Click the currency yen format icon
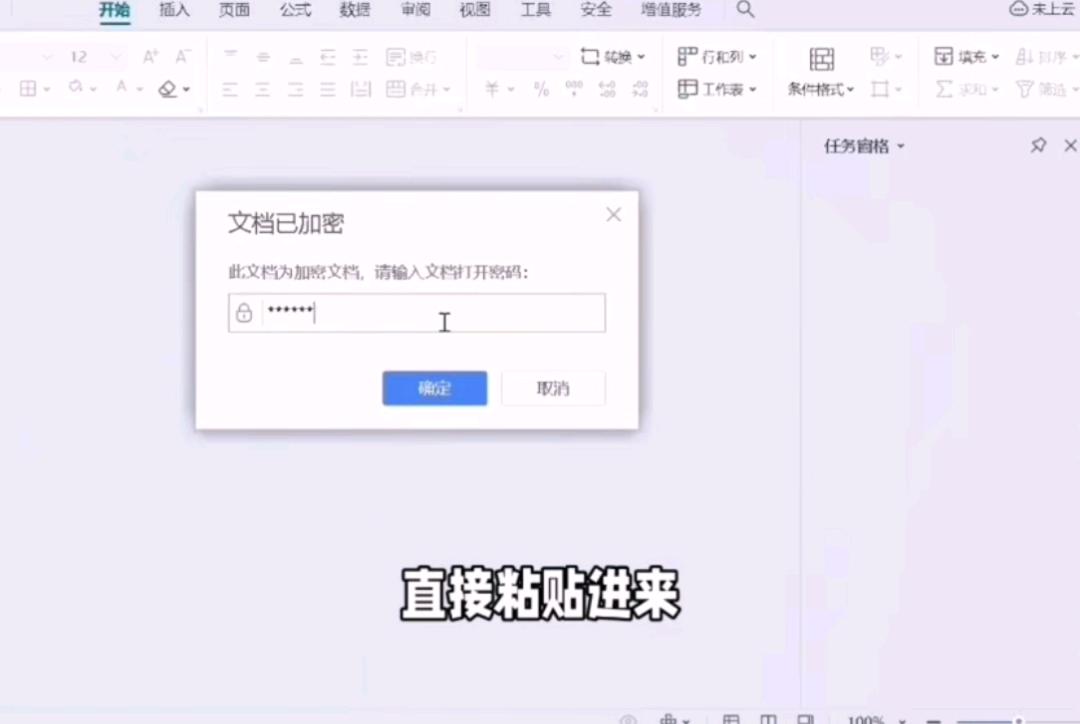Screen dimensions: 1080x724 tap(492, 89)
